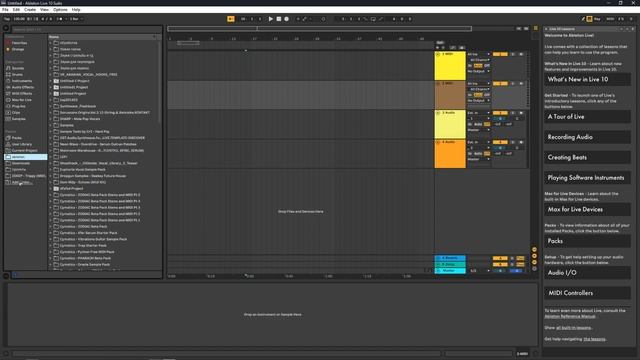Click Add Folder in browser Places
This screenshot has width=640, height=360.
[x=20, y=182]
